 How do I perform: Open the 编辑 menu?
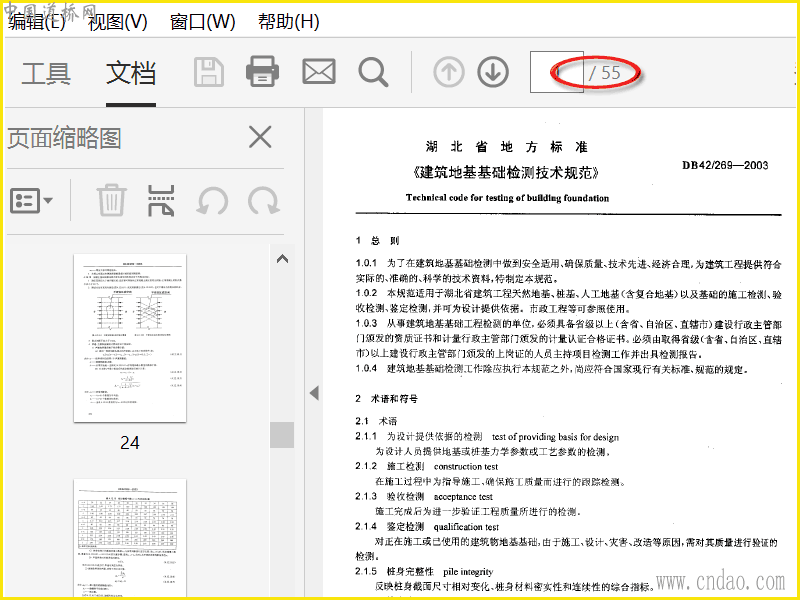37,22
